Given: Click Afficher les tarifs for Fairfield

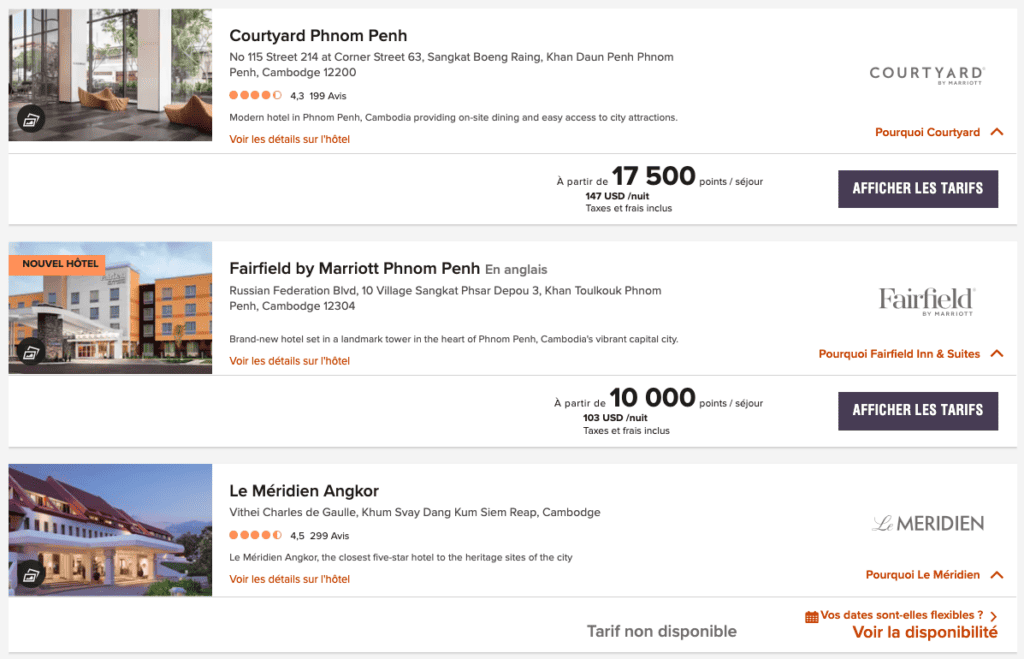Looking at the screenshot, I should coord(917,410).
